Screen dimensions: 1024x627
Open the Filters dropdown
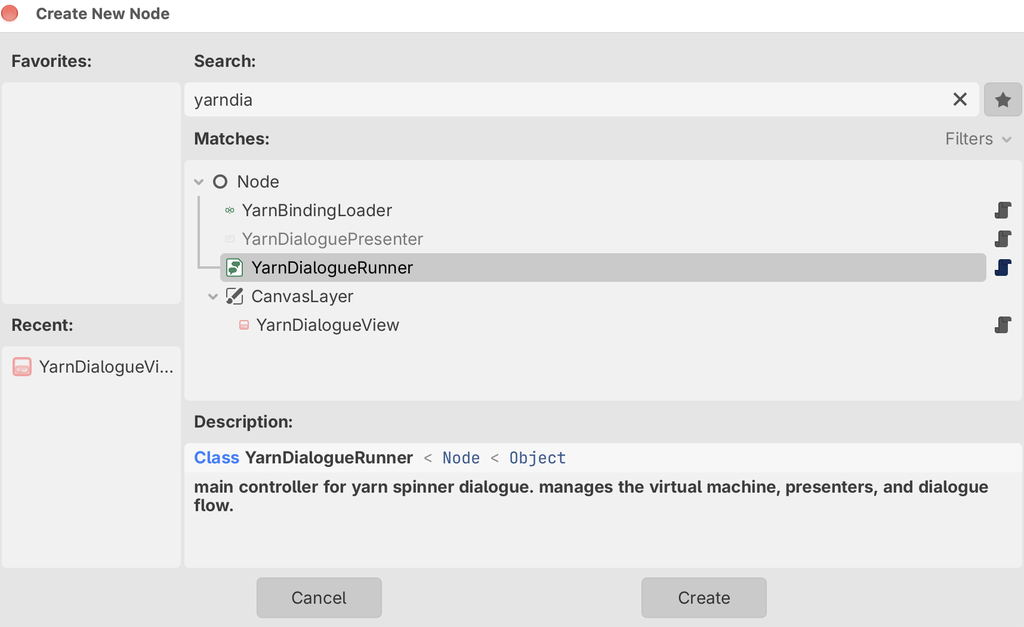click(x=978, y=139)
